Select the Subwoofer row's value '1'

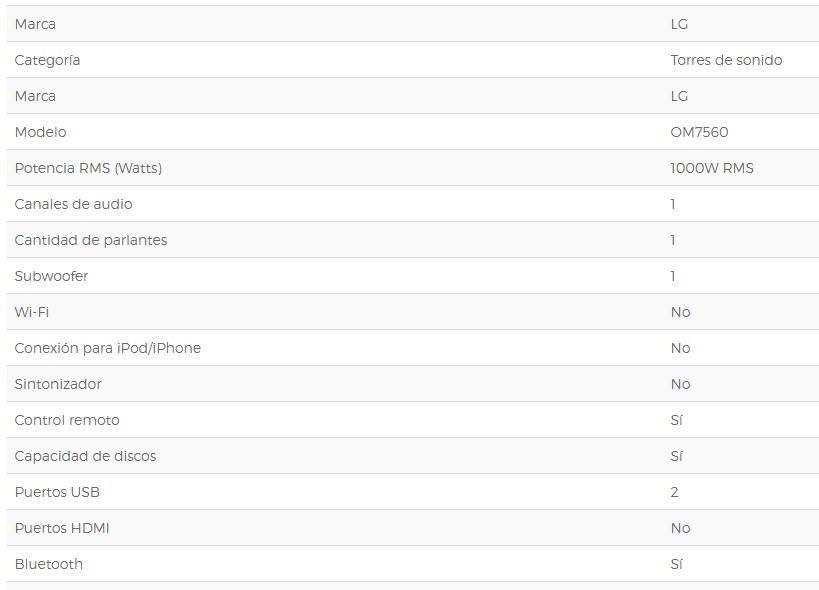click(x=673, y=276)
